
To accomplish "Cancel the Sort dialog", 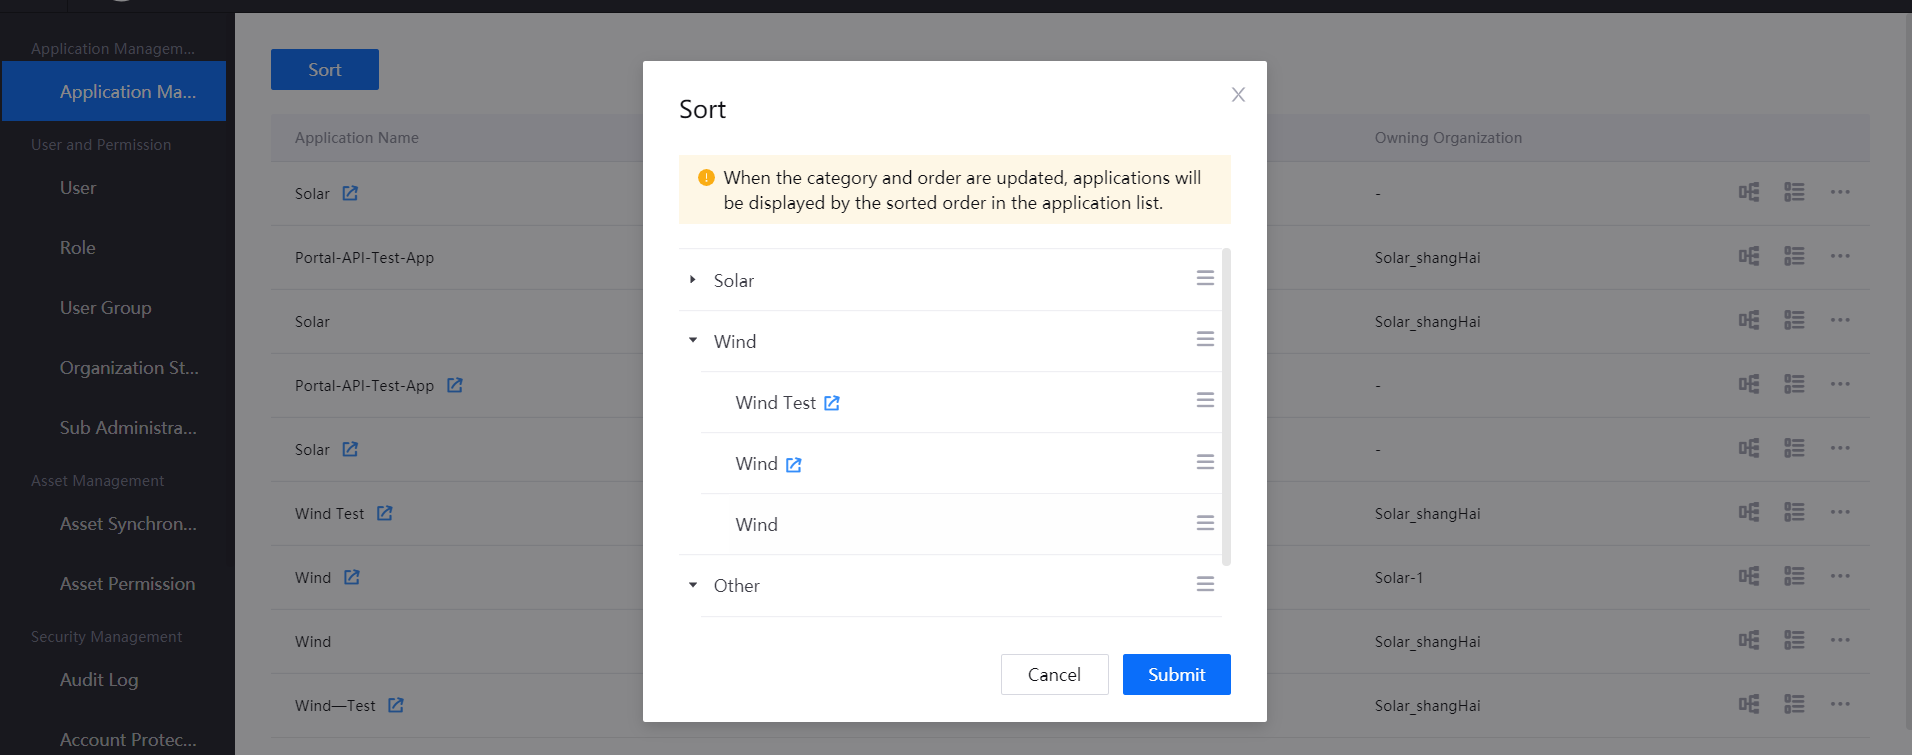I will pos(1054,675).
